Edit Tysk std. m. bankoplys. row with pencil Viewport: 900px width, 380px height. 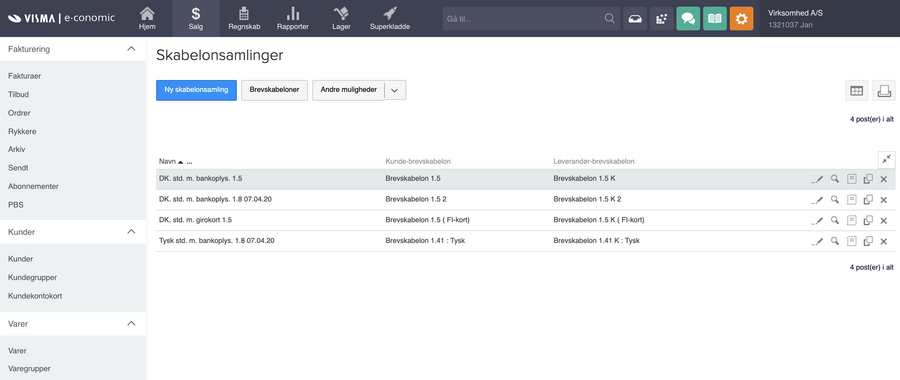[817, 241]
